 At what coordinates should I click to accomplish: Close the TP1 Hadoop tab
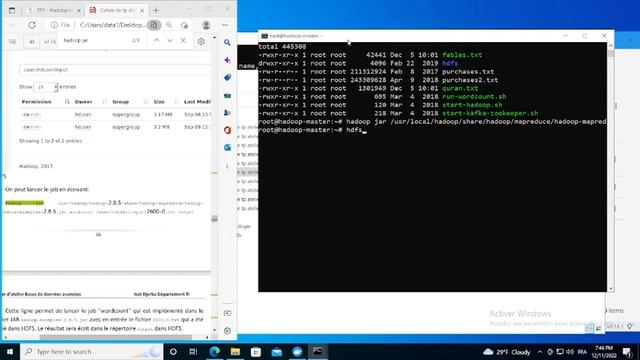pyautogui.click(x=78, y=10)
